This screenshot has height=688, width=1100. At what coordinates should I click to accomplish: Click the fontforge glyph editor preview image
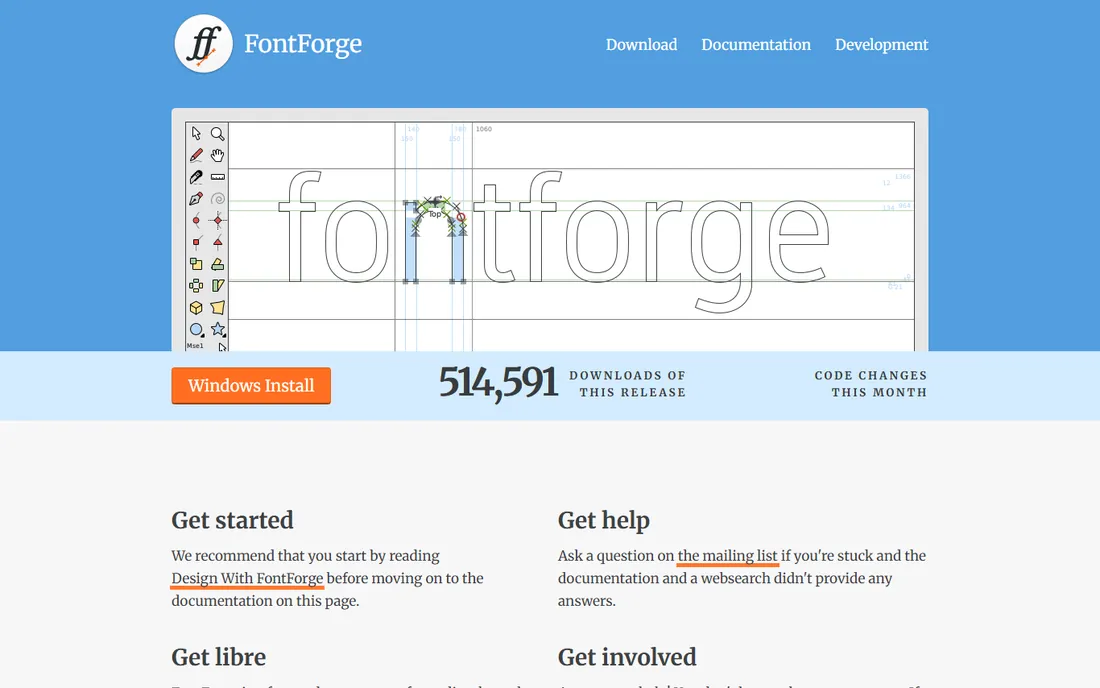click(x=550, y=230)
